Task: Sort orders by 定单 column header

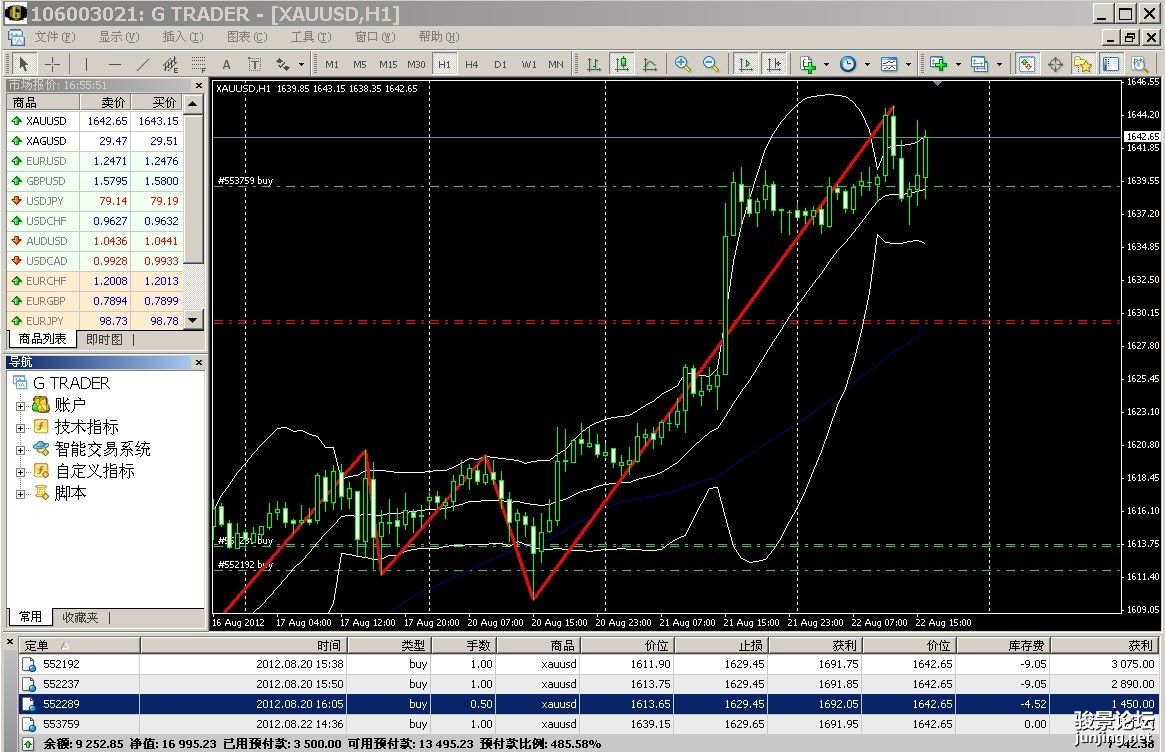Action: click(x=79, y=645)
